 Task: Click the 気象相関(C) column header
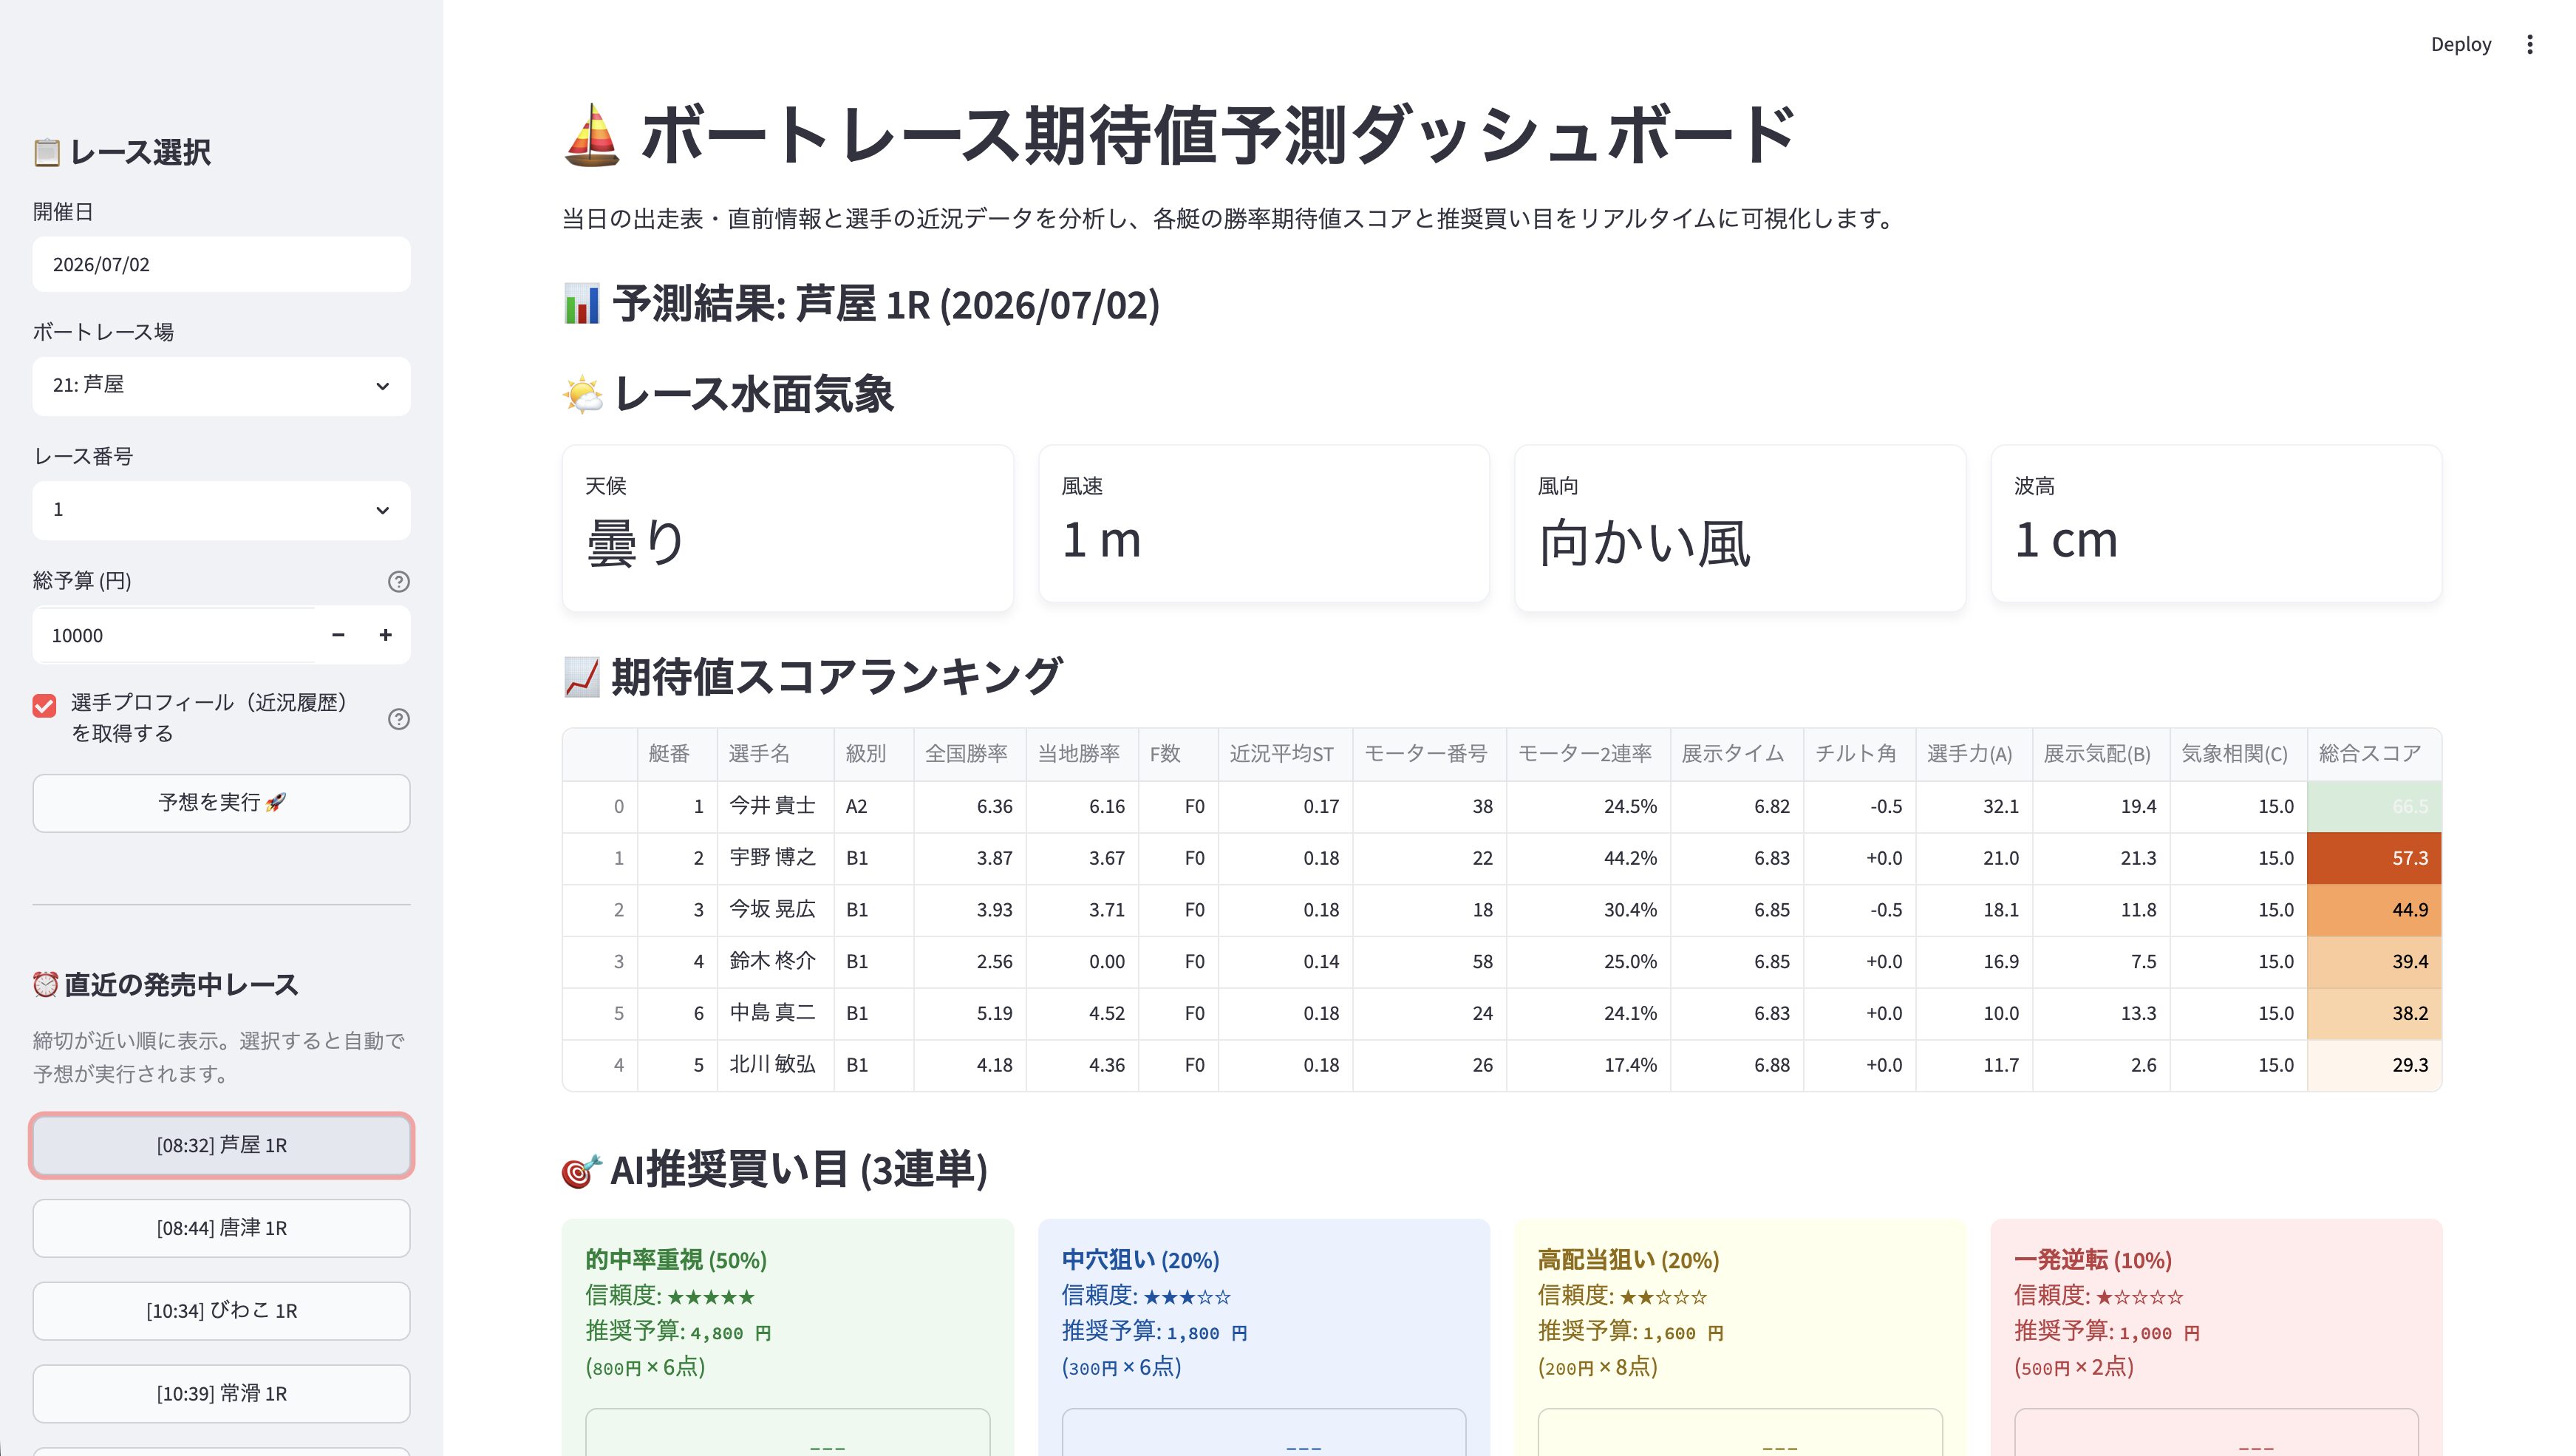pyautogui.click(x=2238, y=754)
